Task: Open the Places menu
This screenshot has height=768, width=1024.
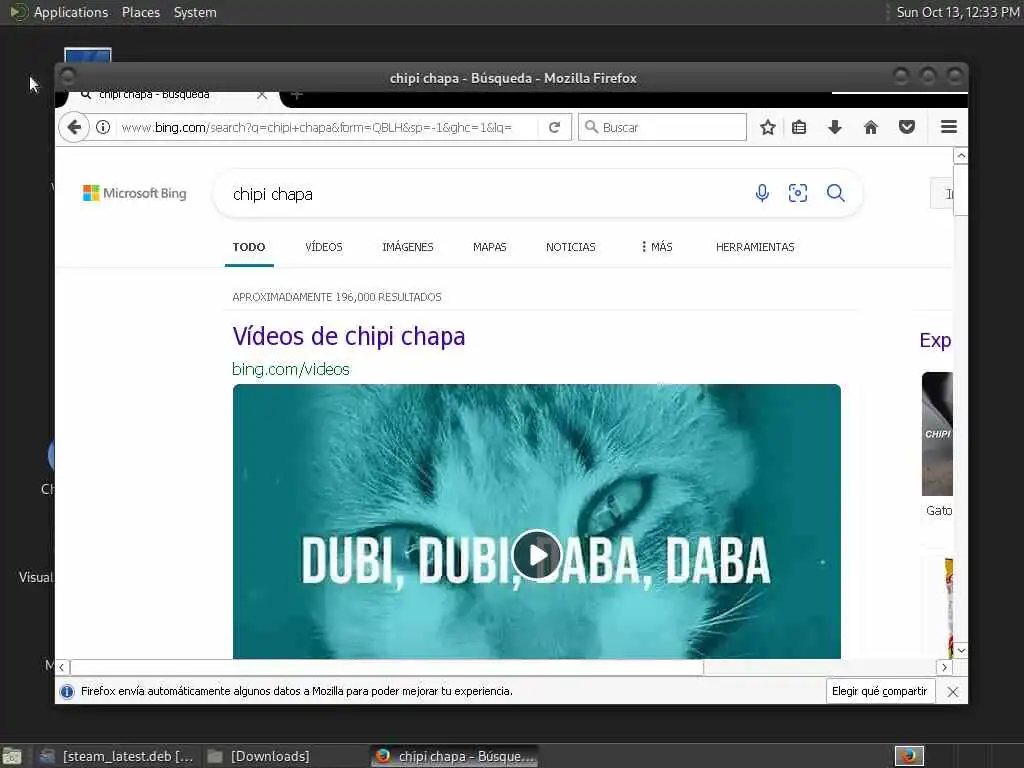Action: click(140, 12)
